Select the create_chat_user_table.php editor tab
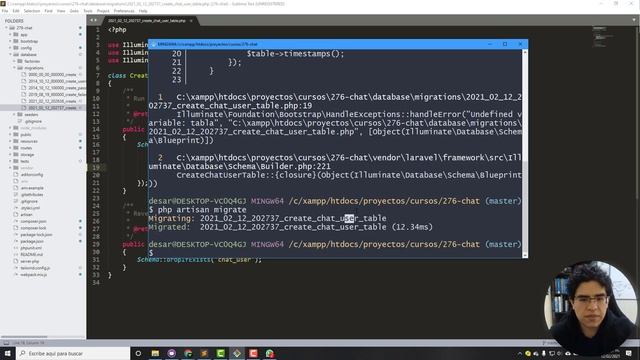The image size is (640, 360). click(x=147, y=20)
